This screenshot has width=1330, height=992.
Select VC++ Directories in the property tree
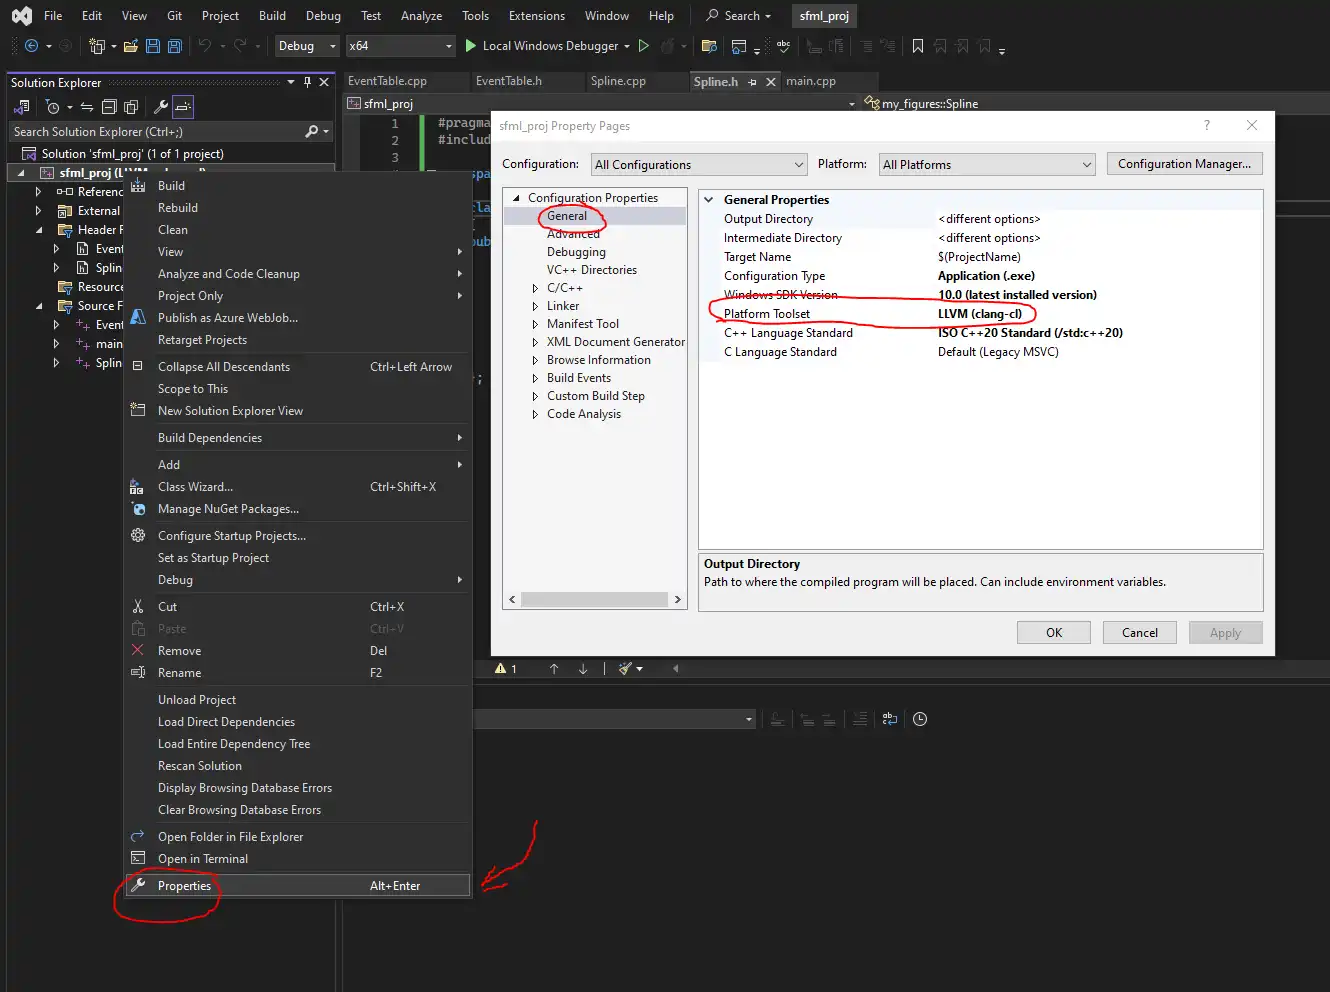[592, 270]
